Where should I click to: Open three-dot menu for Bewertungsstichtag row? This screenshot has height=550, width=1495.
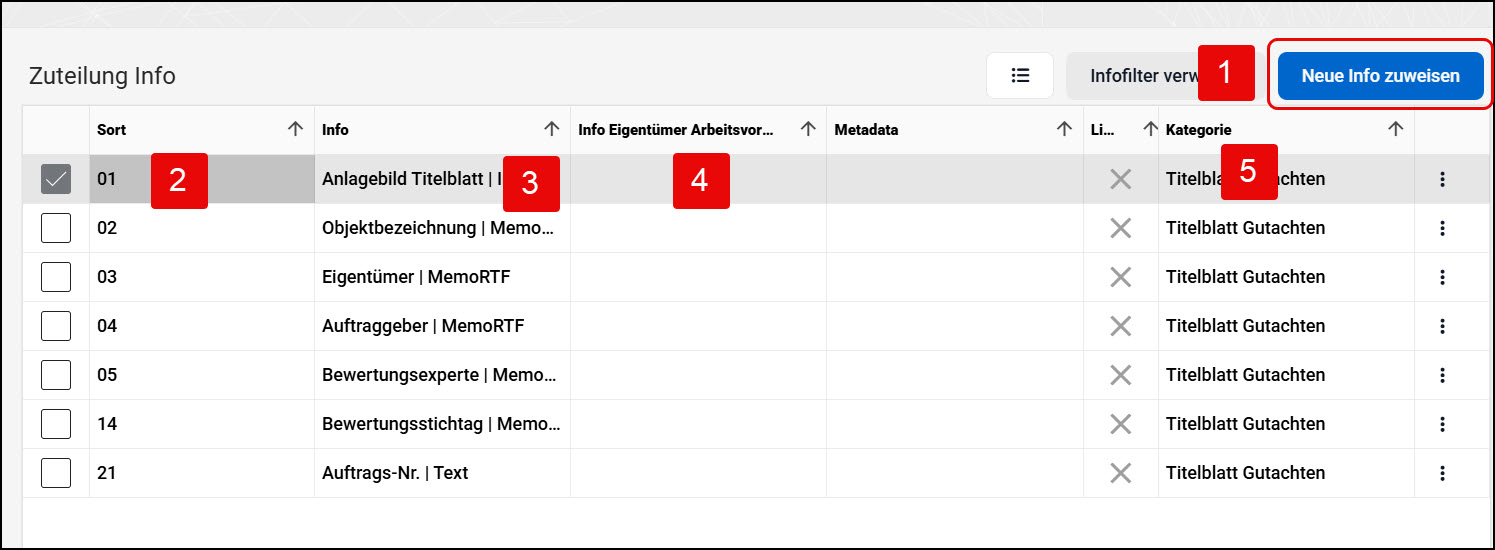1442,424
